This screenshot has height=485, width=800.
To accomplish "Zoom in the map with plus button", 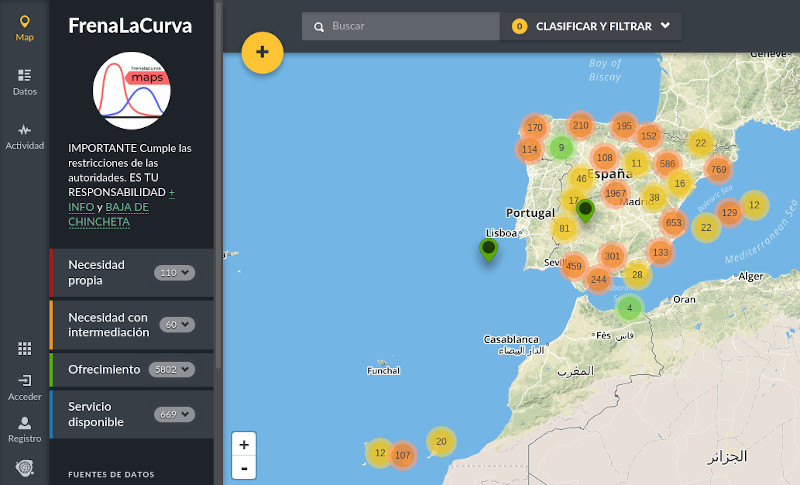I will click(x=244, y=445).
